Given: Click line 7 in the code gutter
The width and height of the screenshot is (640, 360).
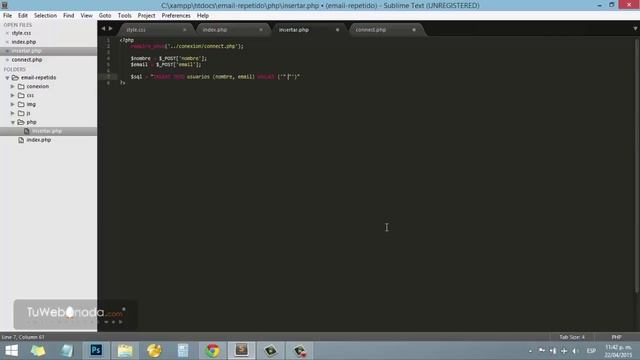Looking at the screenshot, I should [x=108, y=77].
